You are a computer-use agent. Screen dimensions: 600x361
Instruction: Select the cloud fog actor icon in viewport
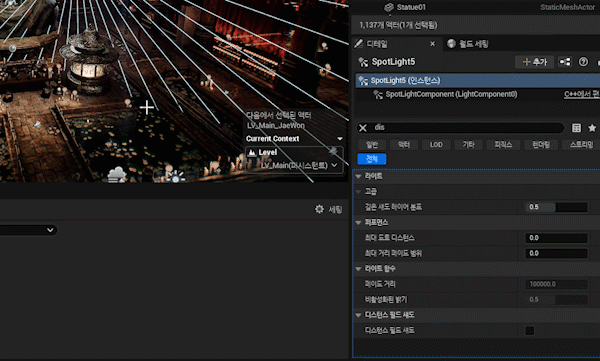tap(116, 175)
